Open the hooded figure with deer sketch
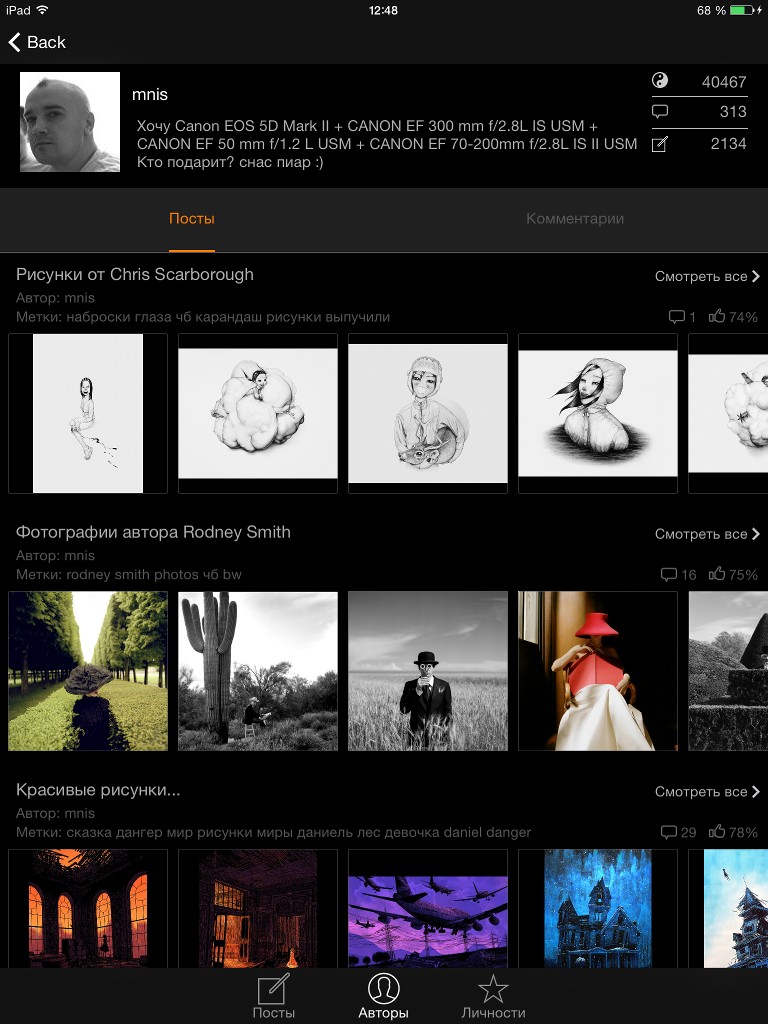This screenshot has height=1024, width=768. click(428, 413)
